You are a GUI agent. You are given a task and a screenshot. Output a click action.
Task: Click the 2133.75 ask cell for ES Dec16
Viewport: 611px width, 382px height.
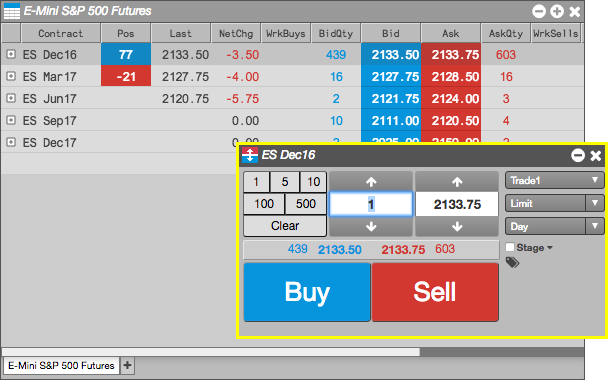(451, 54)
